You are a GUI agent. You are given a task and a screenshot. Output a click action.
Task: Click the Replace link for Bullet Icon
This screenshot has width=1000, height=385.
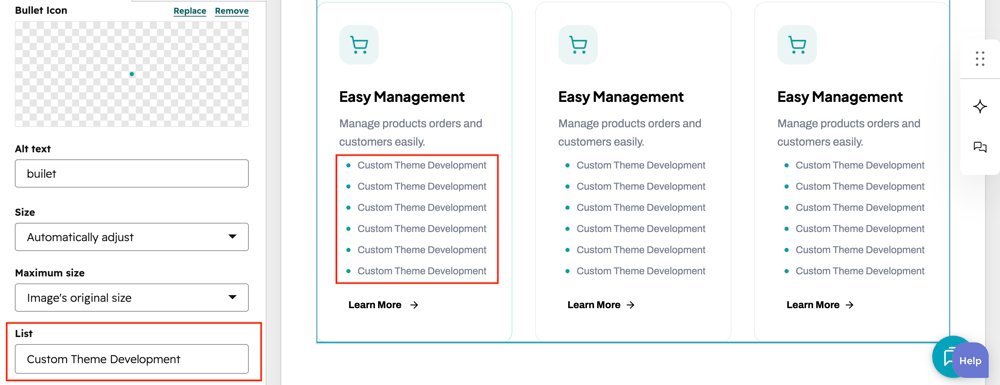[x=189, y=11]
